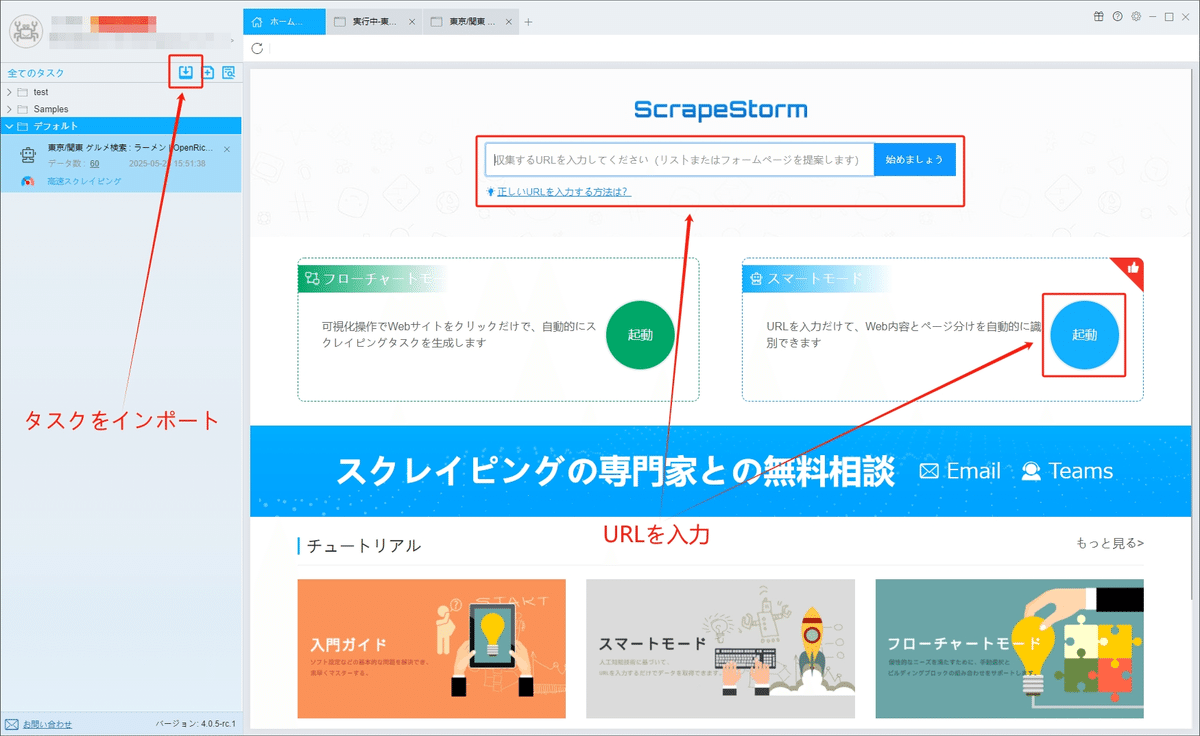Close the third 東京/関東 tab
1200x736 pixels.
[511, 22]
